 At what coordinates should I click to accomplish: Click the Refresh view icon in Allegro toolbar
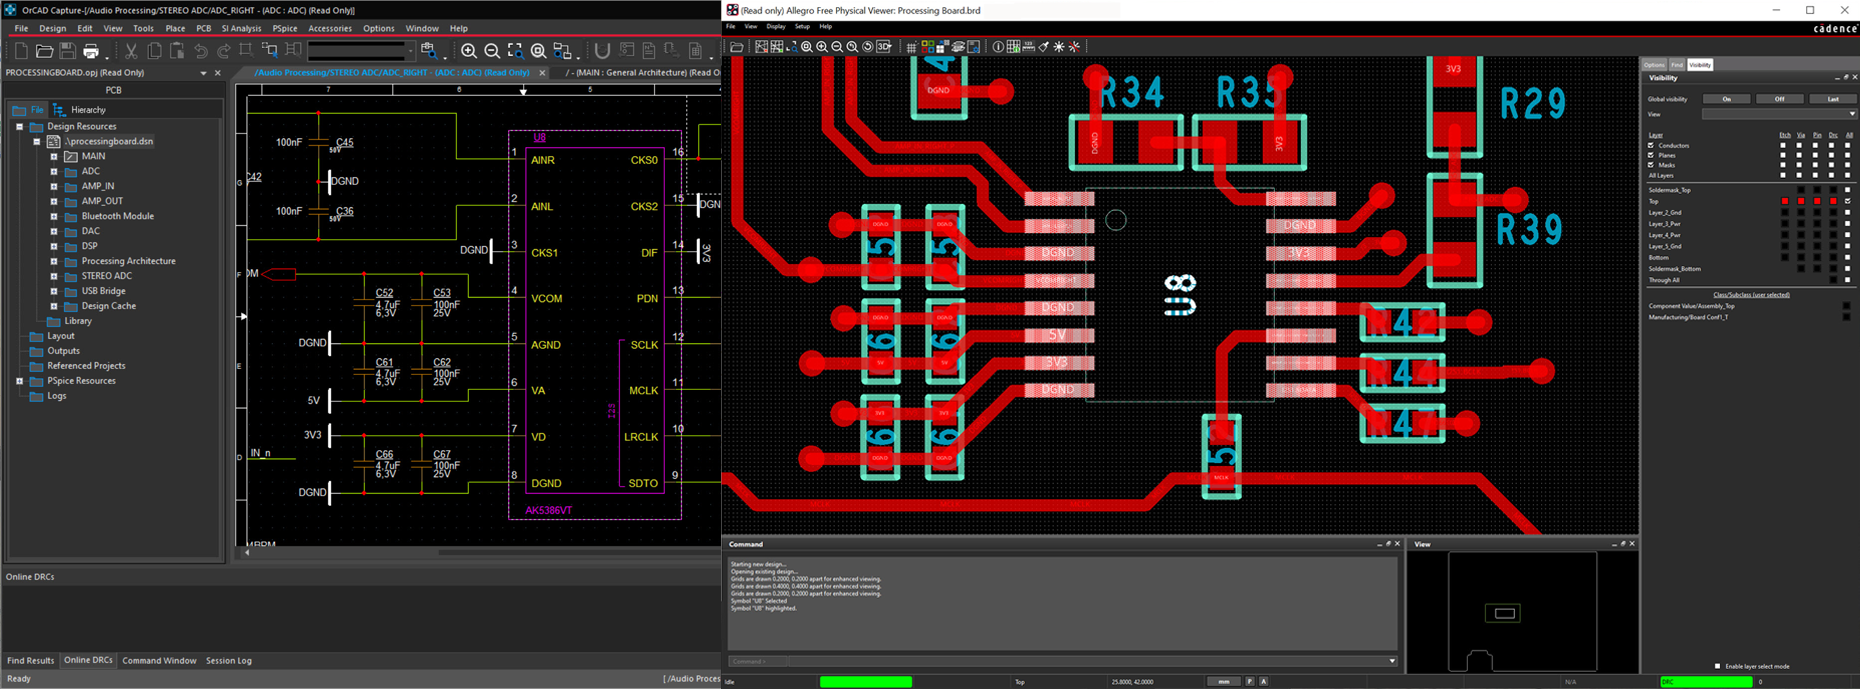(867, 47)
